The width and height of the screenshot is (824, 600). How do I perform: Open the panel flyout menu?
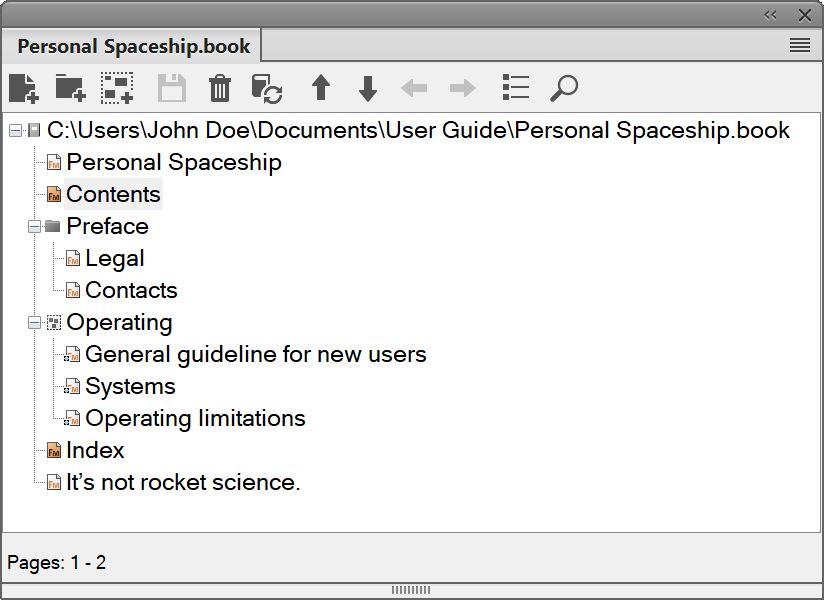pyautogui.click(x=799, y=45)
